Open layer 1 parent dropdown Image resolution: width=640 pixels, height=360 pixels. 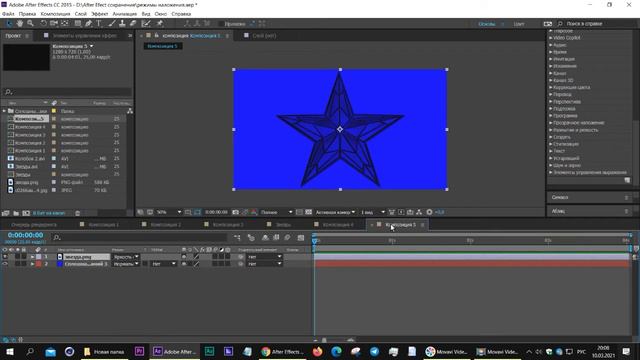pos(264,257)
